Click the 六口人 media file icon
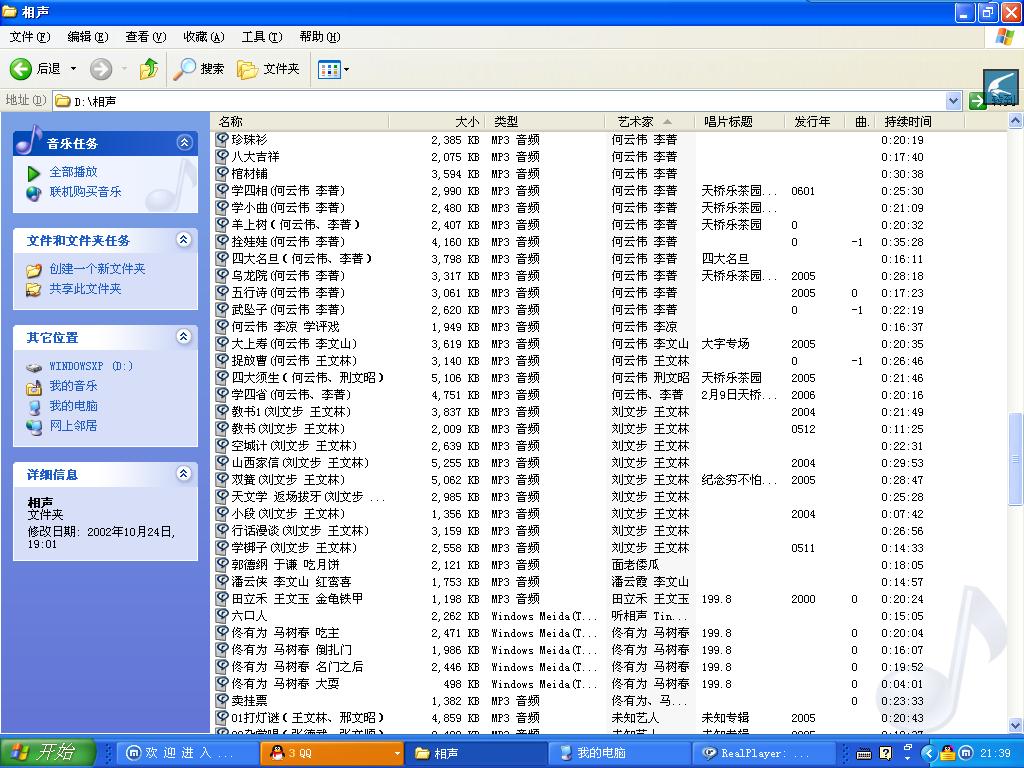The width and height of the screenshot is (1024, 768). pos(223,616)
